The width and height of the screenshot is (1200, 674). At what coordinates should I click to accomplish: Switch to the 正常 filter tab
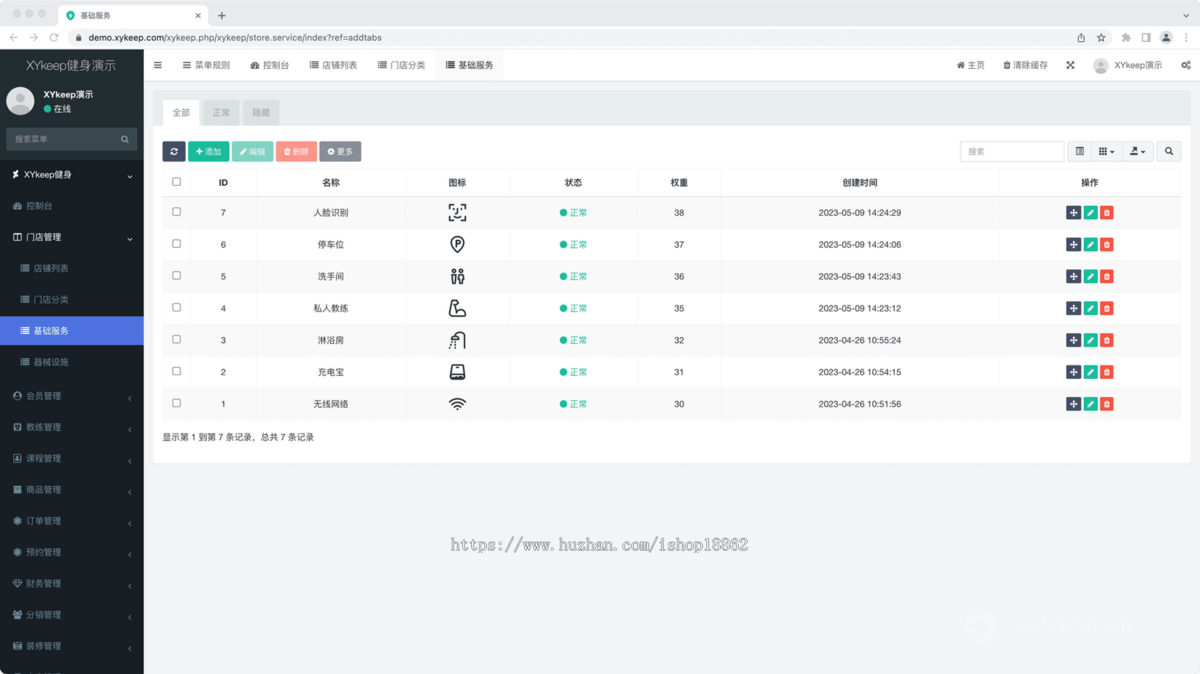pyautogui.click(x=221, y=113)
